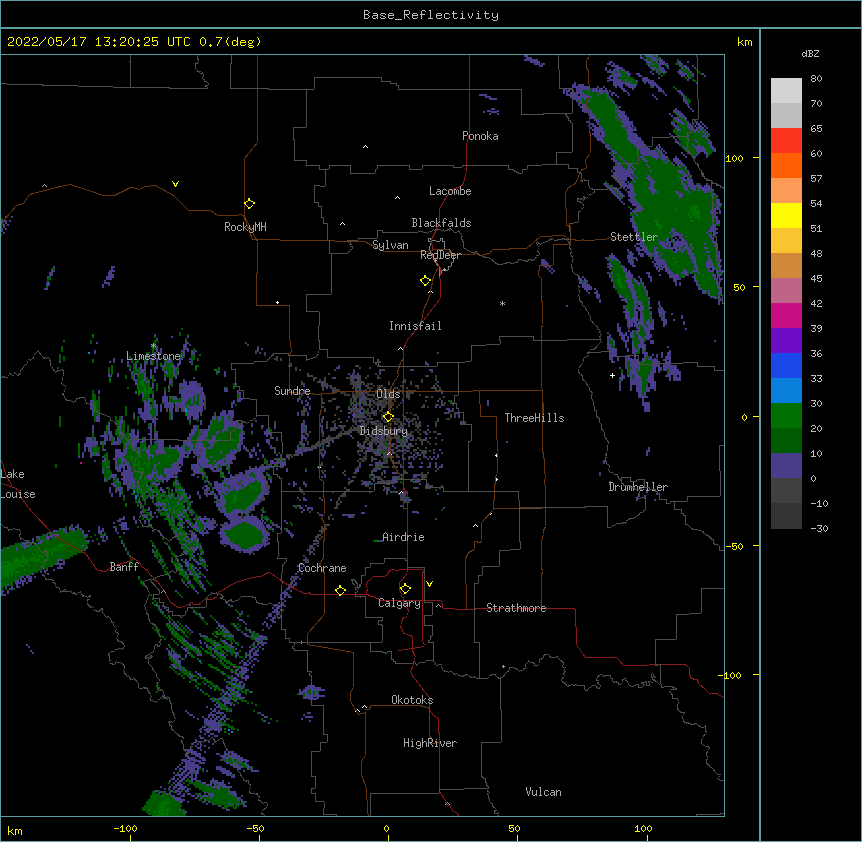Click the ThreeHills town label
This screenshot has width=862, height=842.
(534, 418)
